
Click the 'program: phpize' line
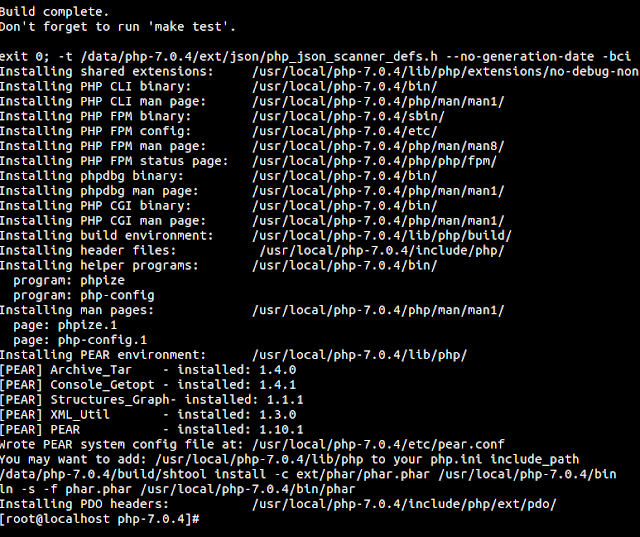[x=56, y=281]
